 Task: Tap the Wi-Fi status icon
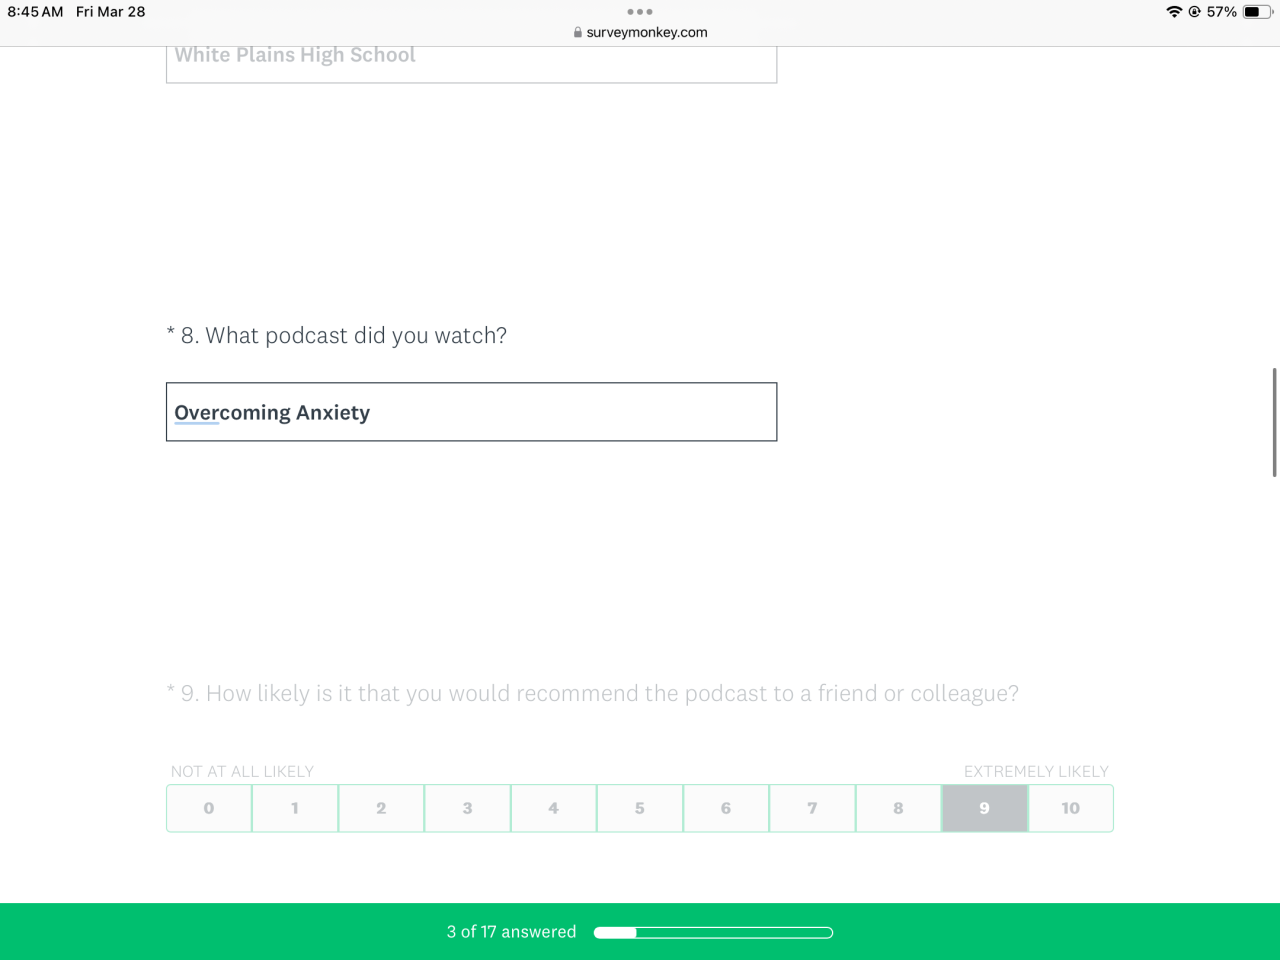1174,12
